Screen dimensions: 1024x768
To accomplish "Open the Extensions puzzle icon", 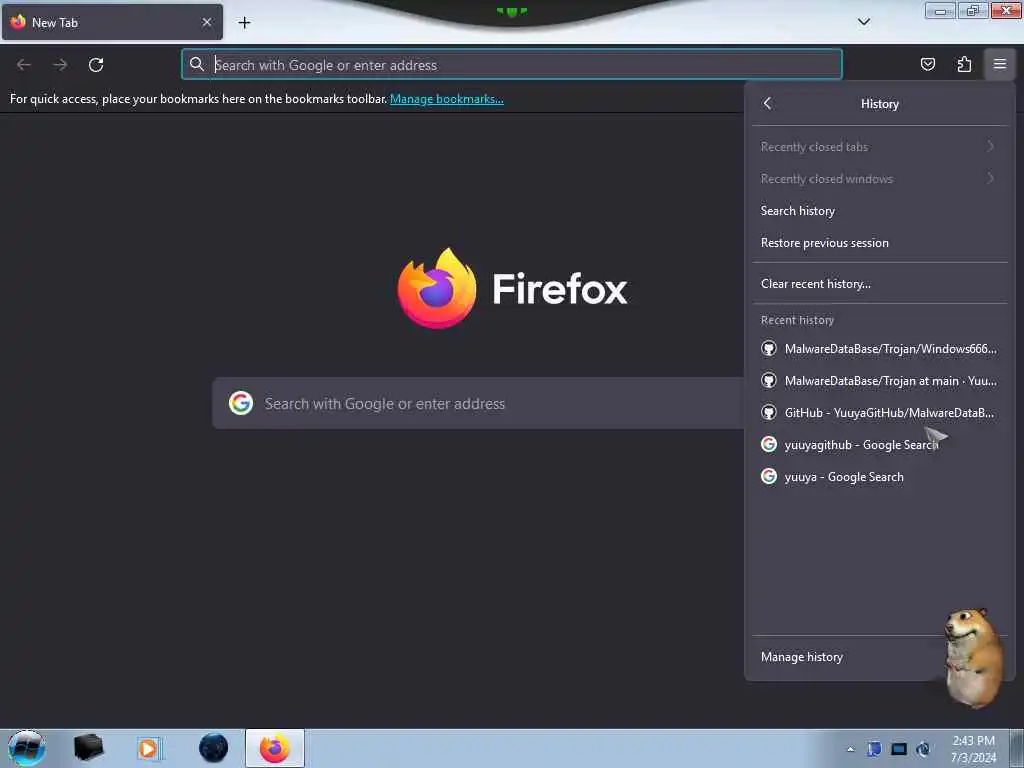I will pyautogui.click(x=964, y=64).
